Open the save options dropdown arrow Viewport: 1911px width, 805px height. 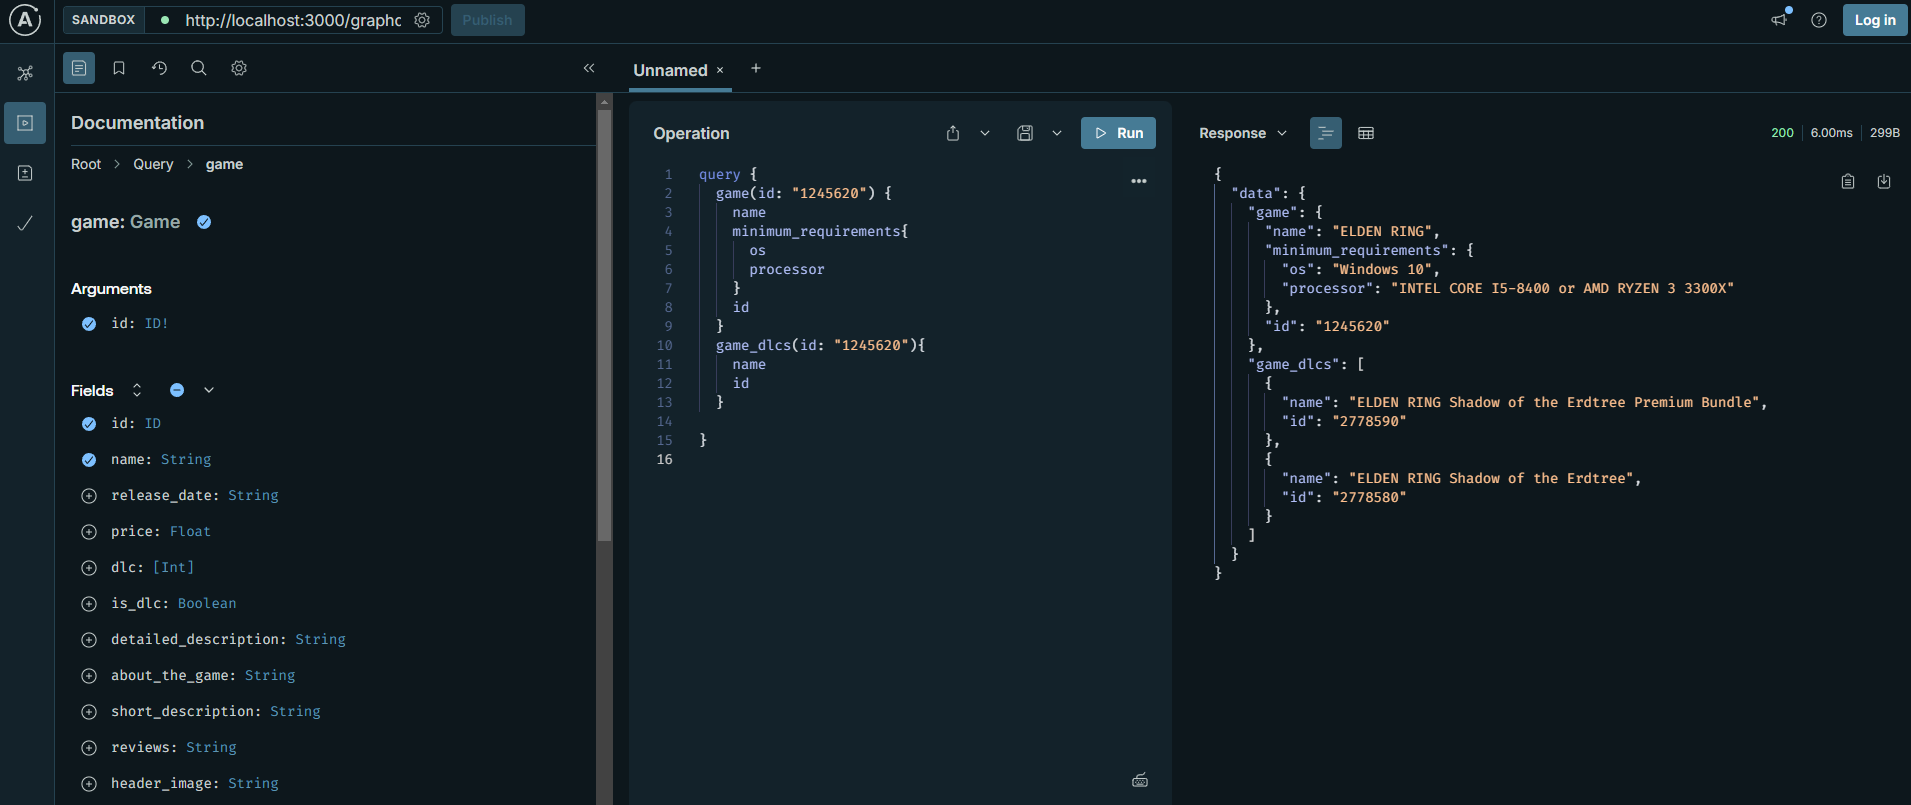pyautogui.click(x=1057, y=133)
